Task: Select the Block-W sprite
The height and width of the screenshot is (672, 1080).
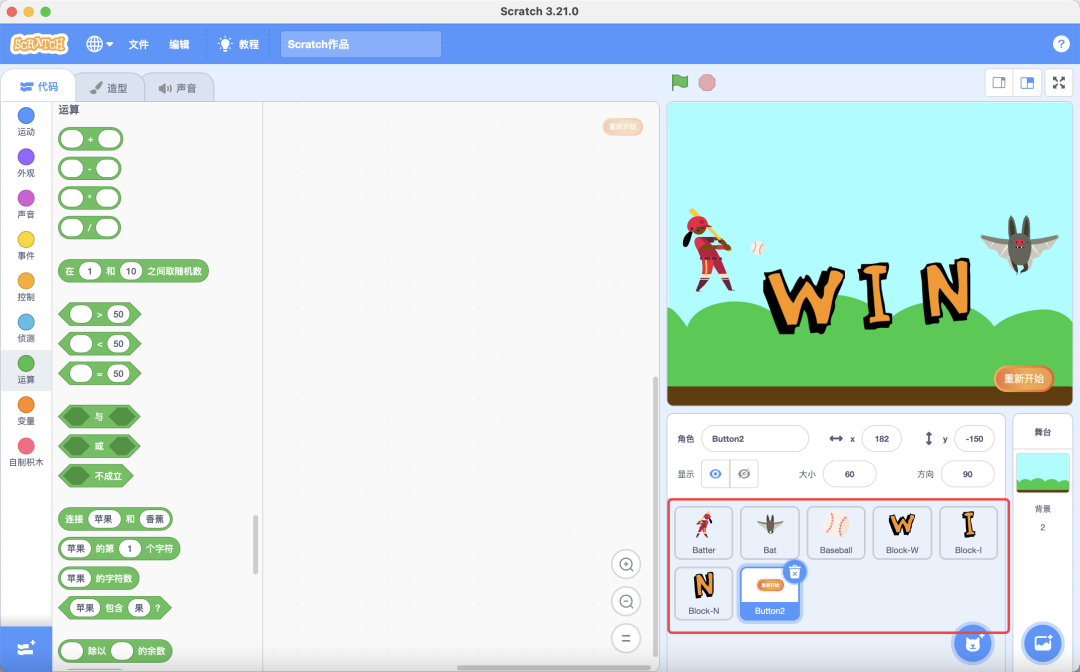Action: tap(902, 532)
